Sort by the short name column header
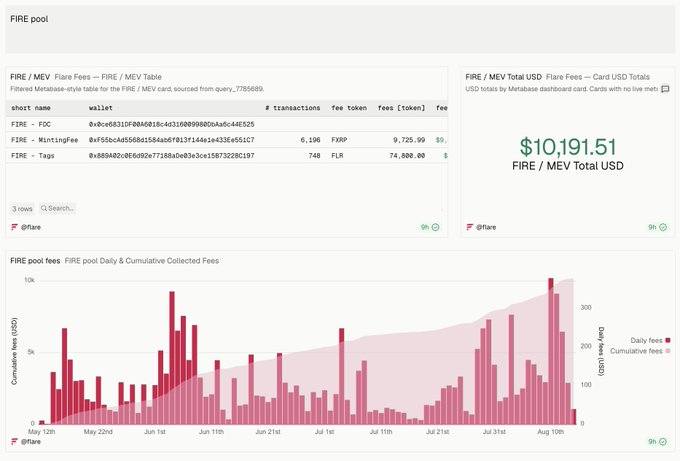Screen dimensions: 680x461 [x=31, y=108]
